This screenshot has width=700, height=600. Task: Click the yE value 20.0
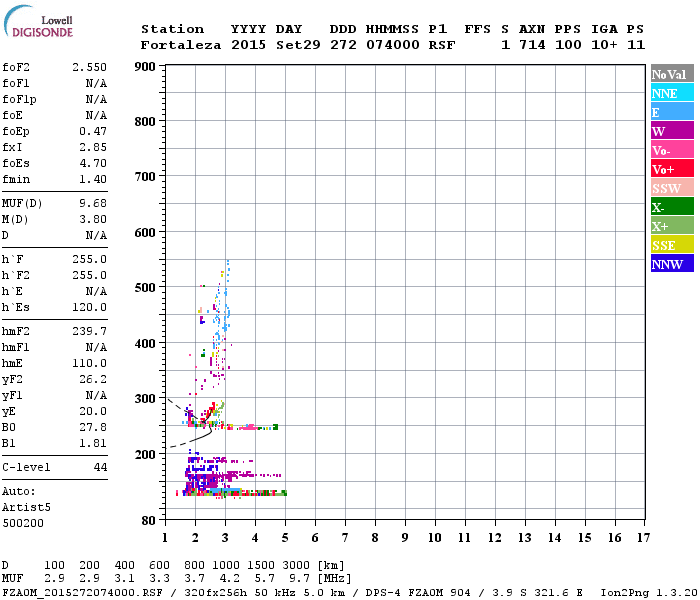click(x=93, y=412)
